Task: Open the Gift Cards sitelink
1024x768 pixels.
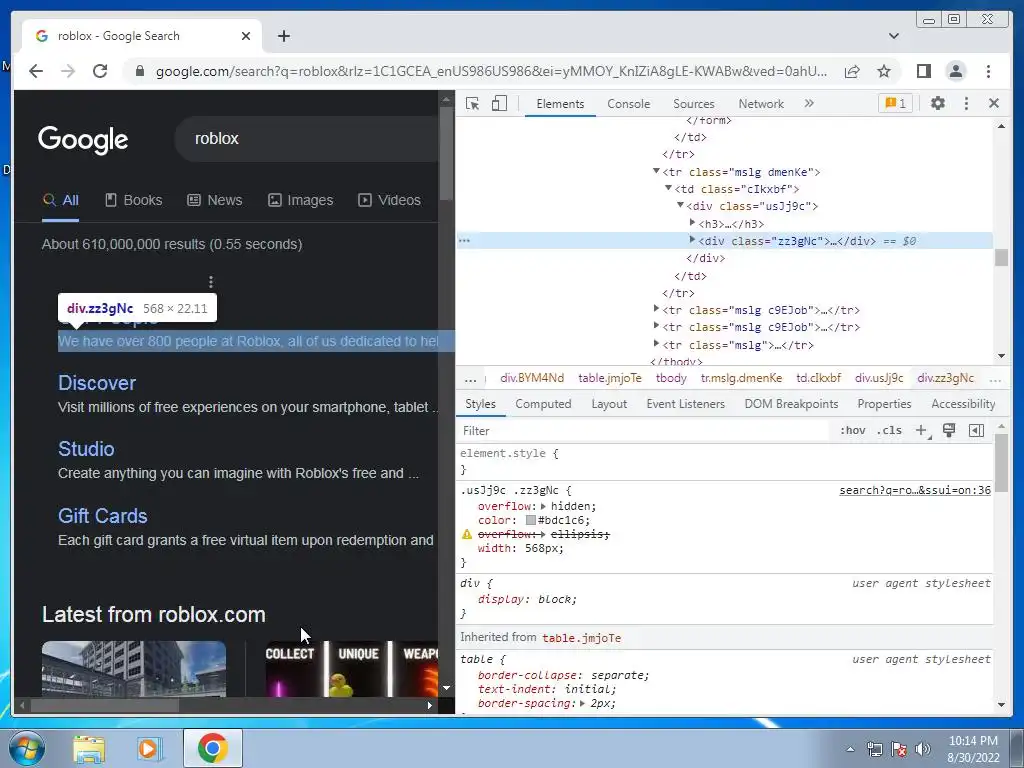Action: point(103,516)
